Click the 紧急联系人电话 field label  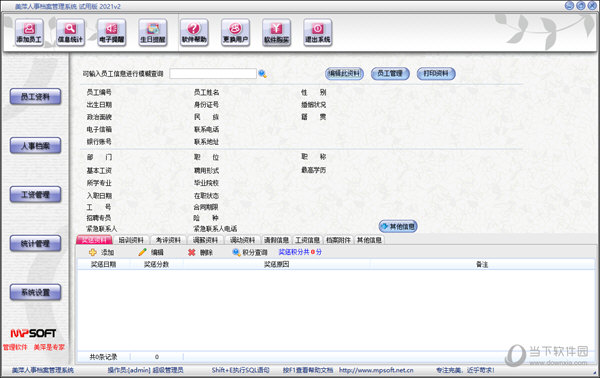click(x=215, y=229)
